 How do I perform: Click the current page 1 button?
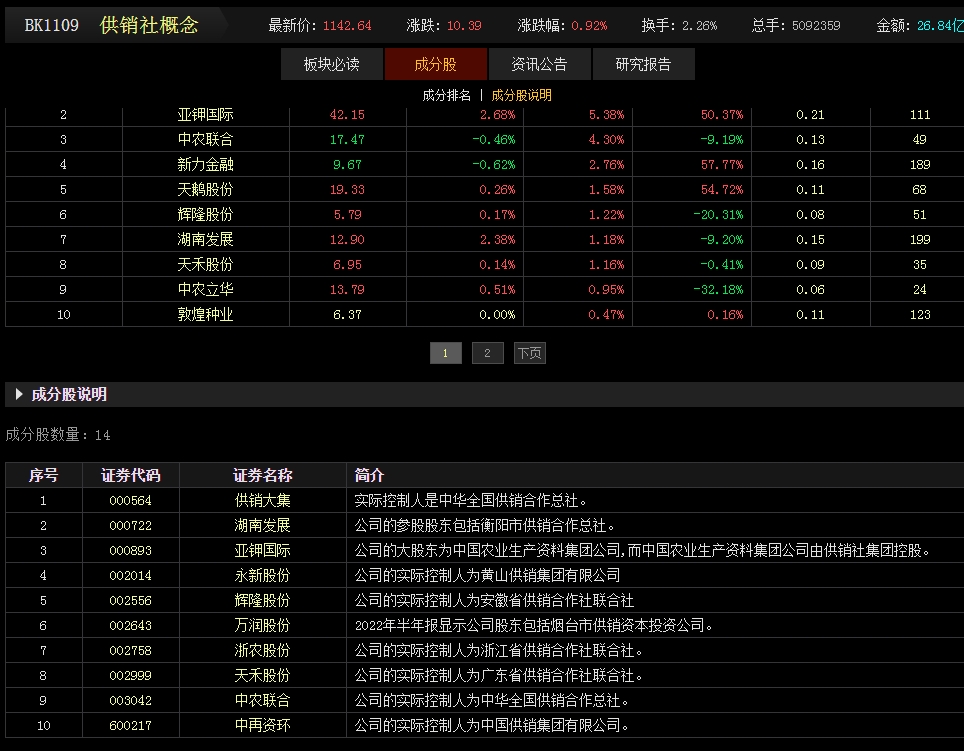446,353
